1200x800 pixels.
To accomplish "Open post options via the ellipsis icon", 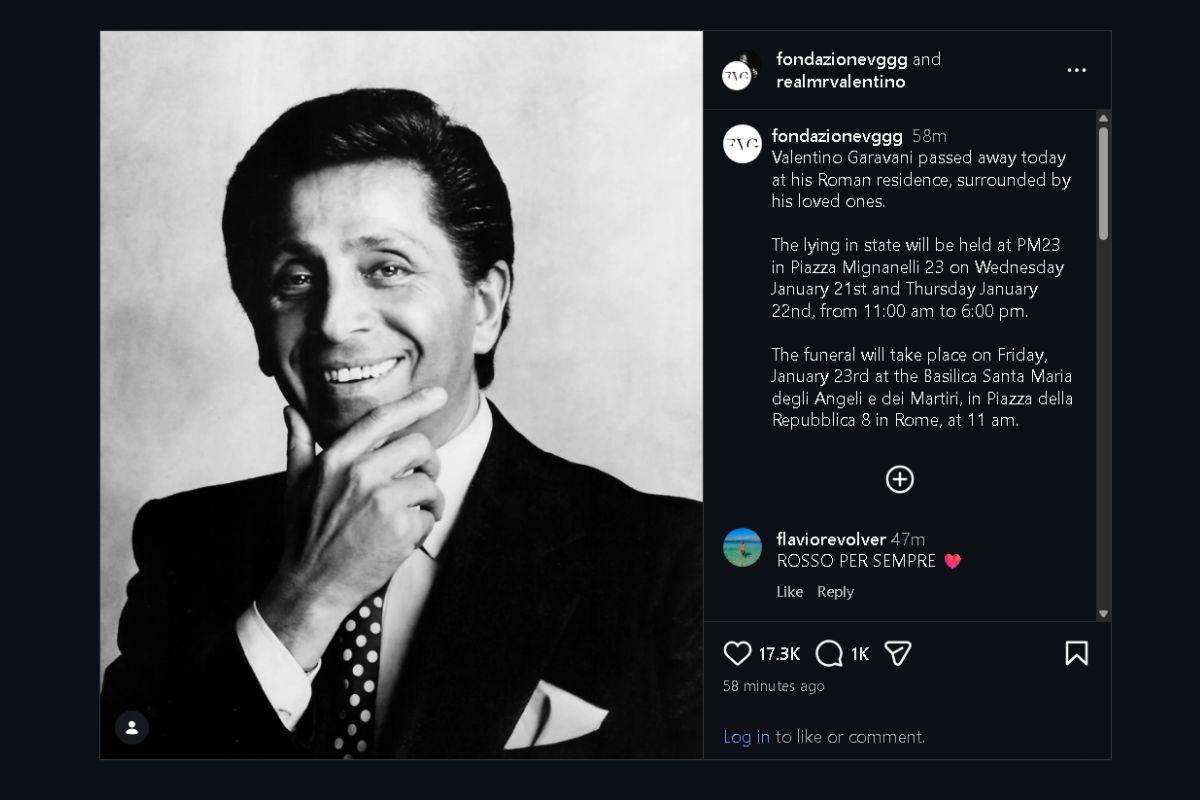I will click(1076, 69).
